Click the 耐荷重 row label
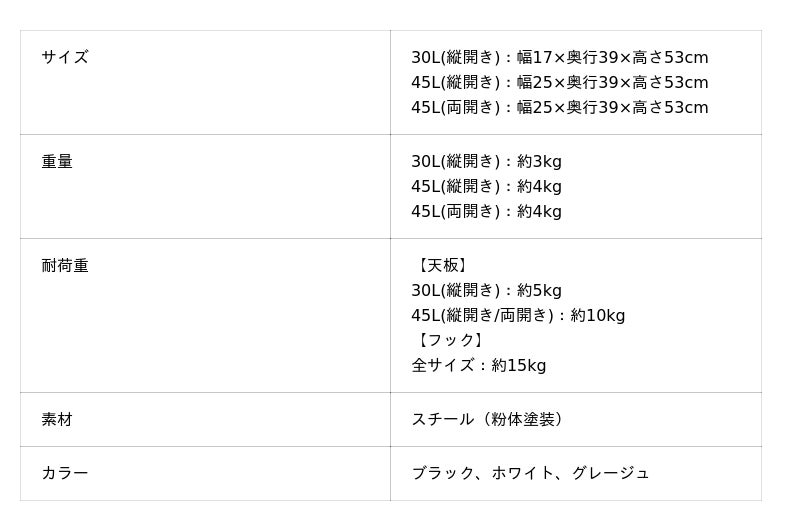This screenshot has height=531, width=800. [65, 265]
